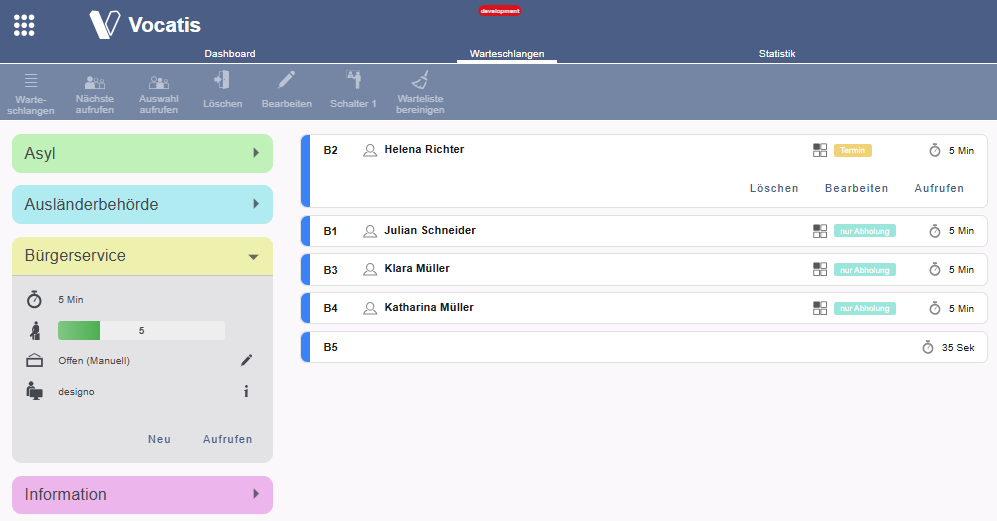The height and width of the screenshot is (521, 997).
Task: Select ticket B1 number
Action: tap(330, 231)
